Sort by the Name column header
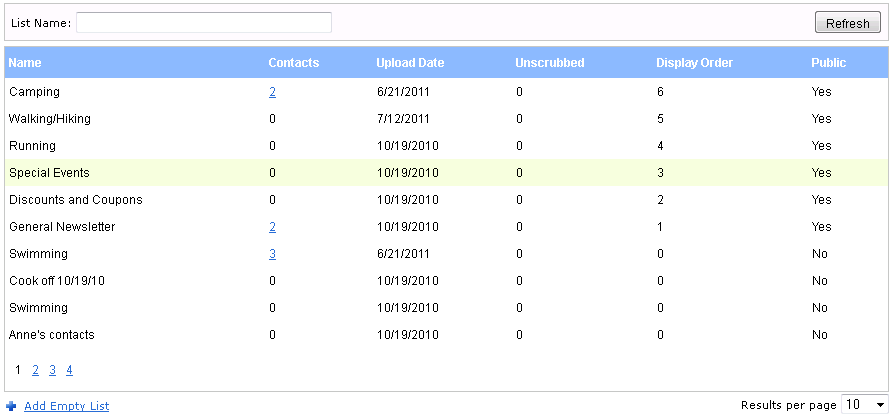This screenshot has height=420, width=893. [x=25, y=63]
